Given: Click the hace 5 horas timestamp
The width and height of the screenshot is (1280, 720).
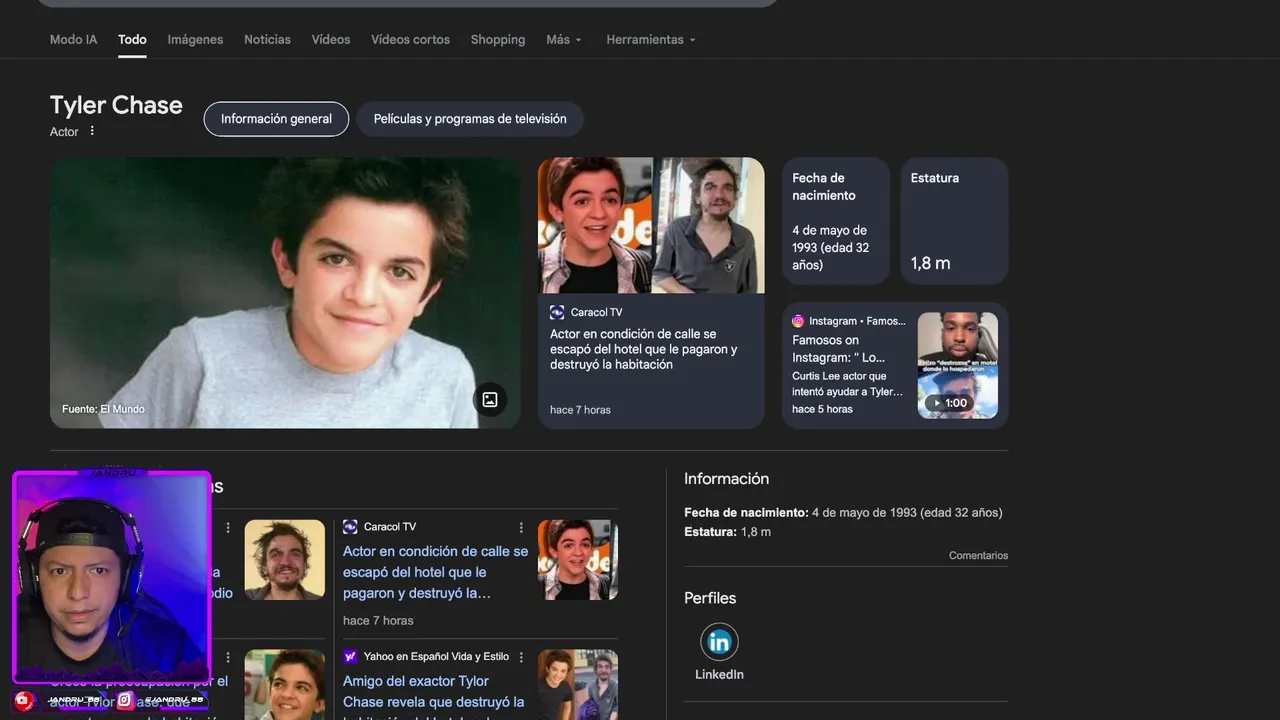Looking at the screenshot, I should (x=822, y=409).
